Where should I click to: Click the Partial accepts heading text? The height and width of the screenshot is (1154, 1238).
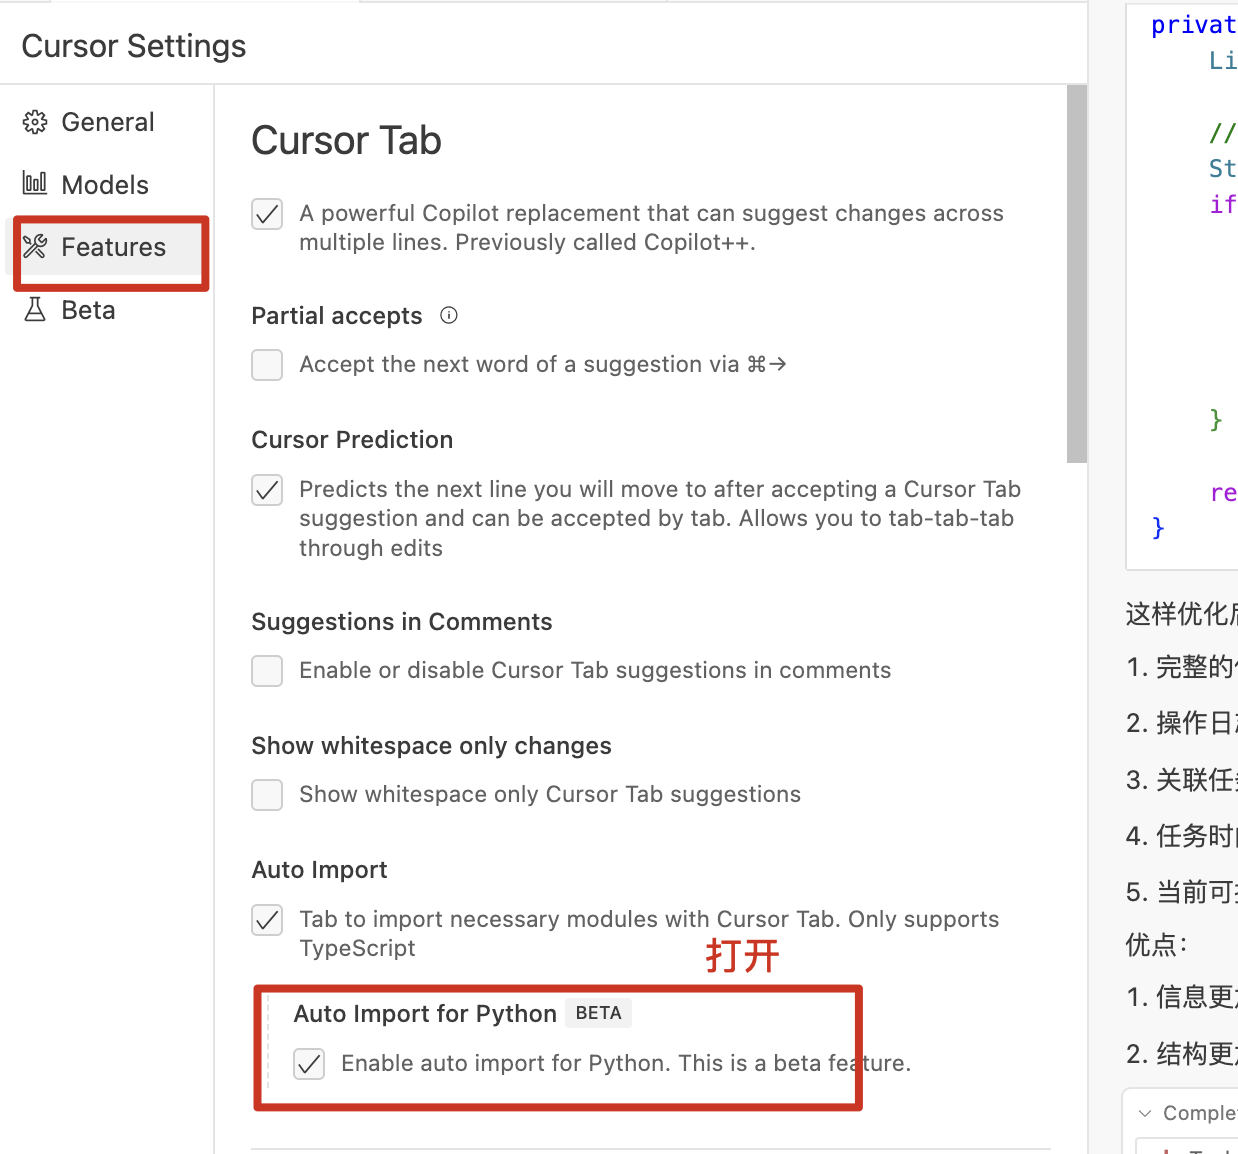(337, 316)
